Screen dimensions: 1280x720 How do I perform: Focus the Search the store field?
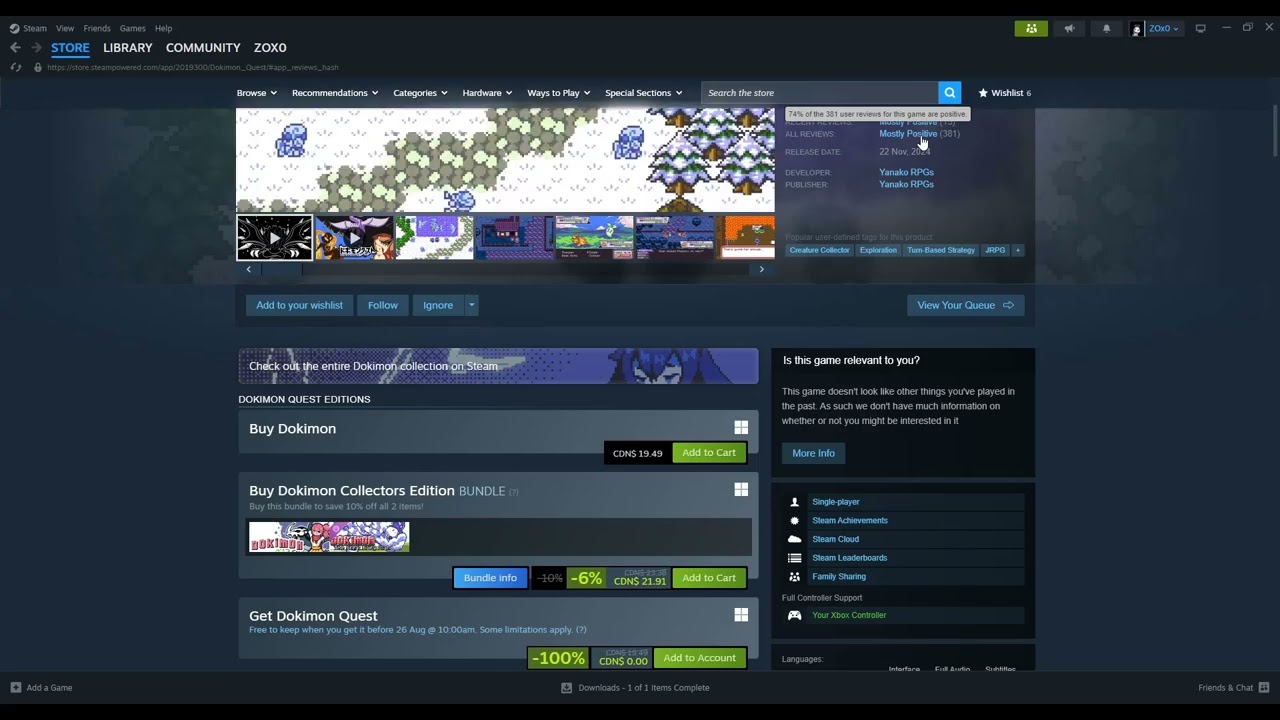[x=820, y=93]
